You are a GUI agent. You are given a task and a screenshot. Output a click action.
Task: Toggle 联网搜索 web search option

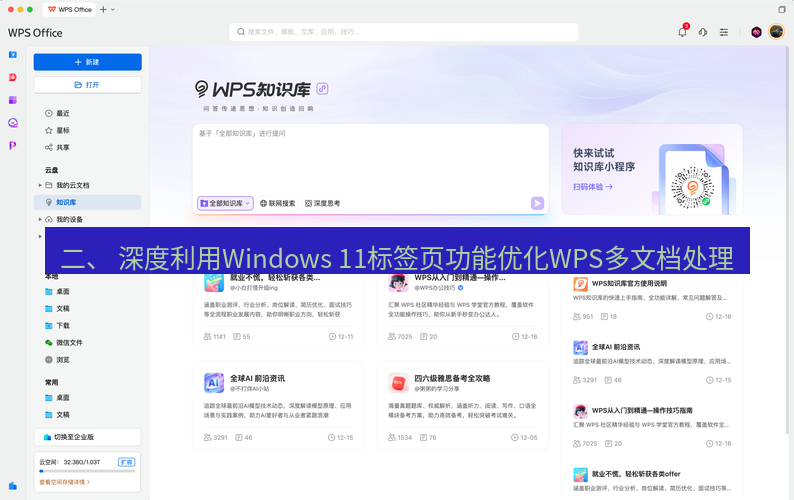[277, 203]
